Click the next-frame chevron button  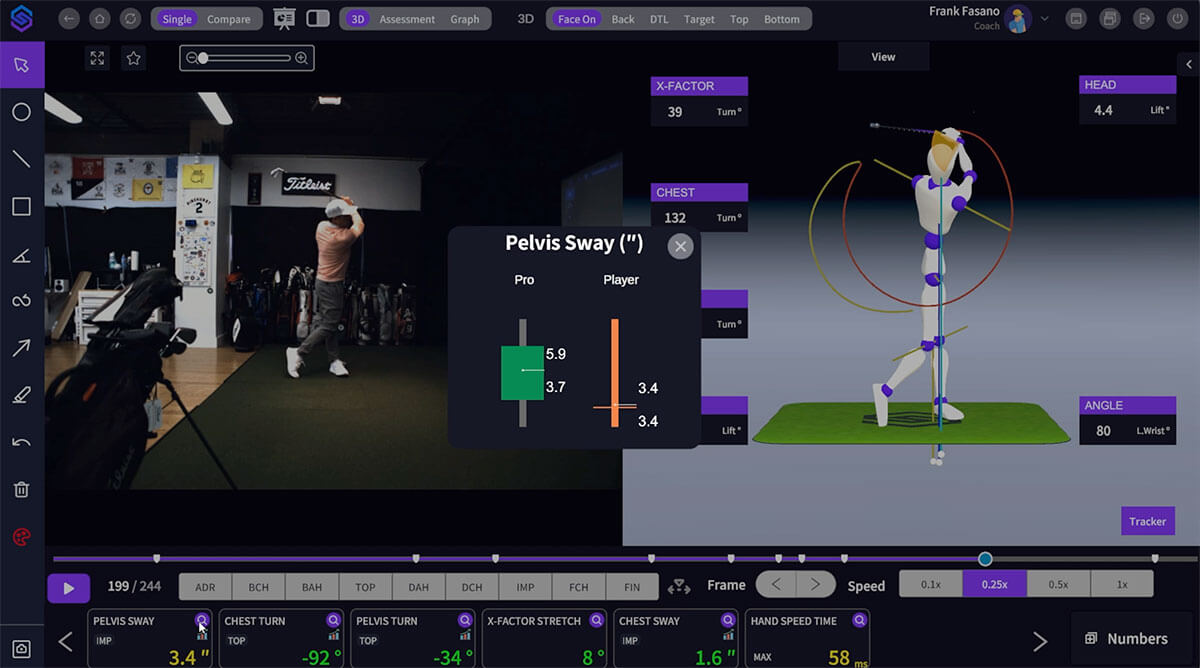[x=815, y=583]
